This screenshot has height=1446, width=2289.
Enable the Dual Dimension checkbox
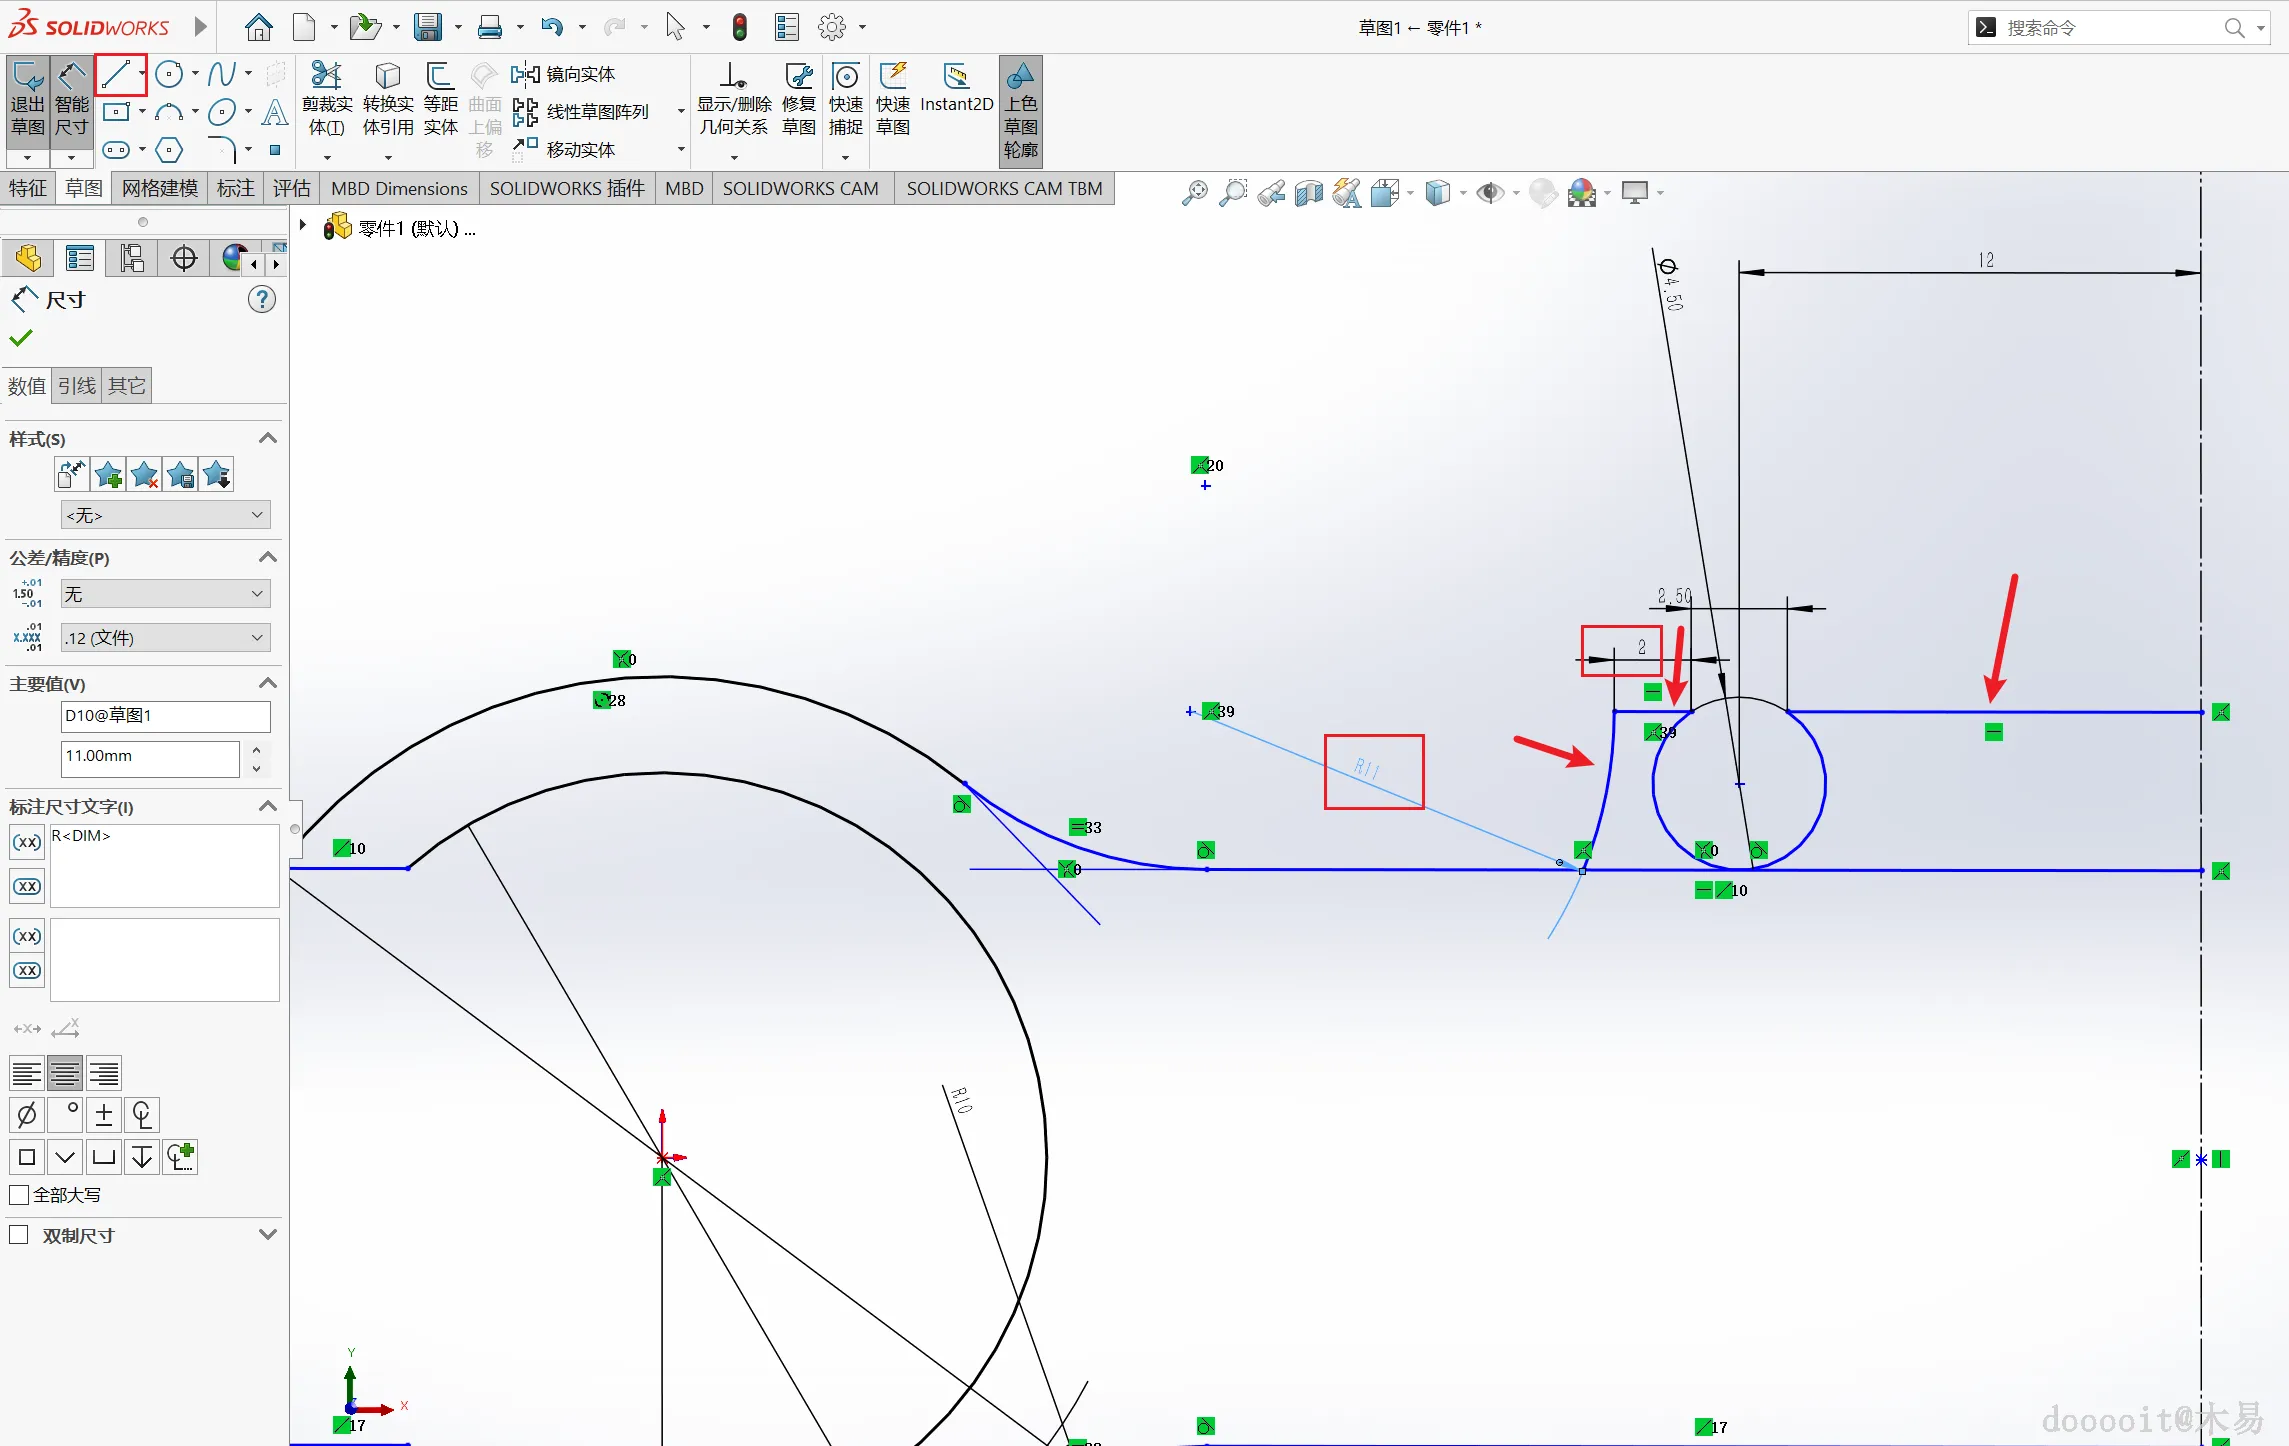[19, 1235]
